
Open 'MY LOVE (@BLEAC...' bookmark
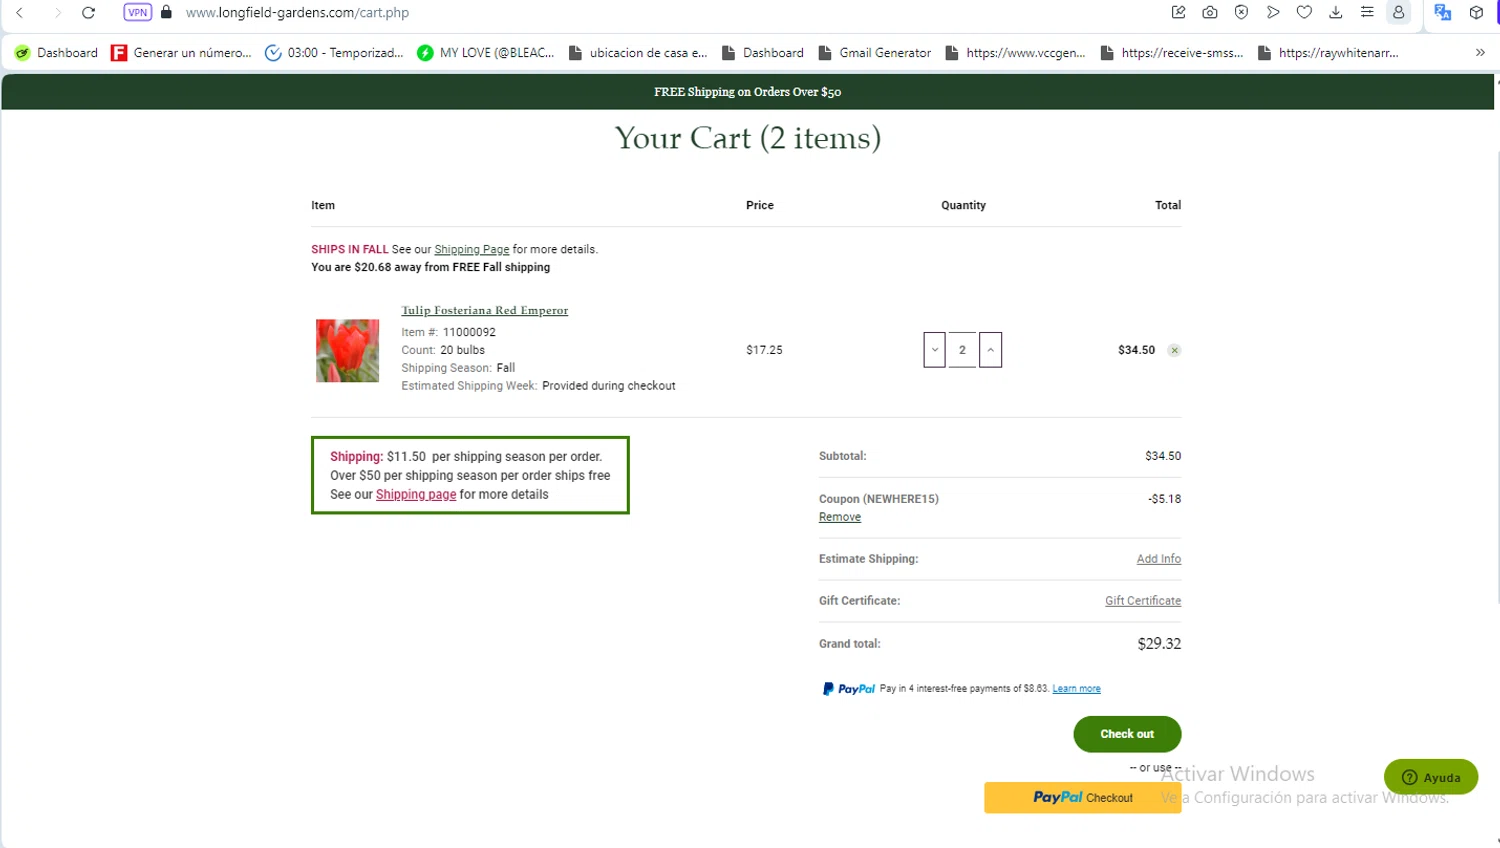[486, 53]
